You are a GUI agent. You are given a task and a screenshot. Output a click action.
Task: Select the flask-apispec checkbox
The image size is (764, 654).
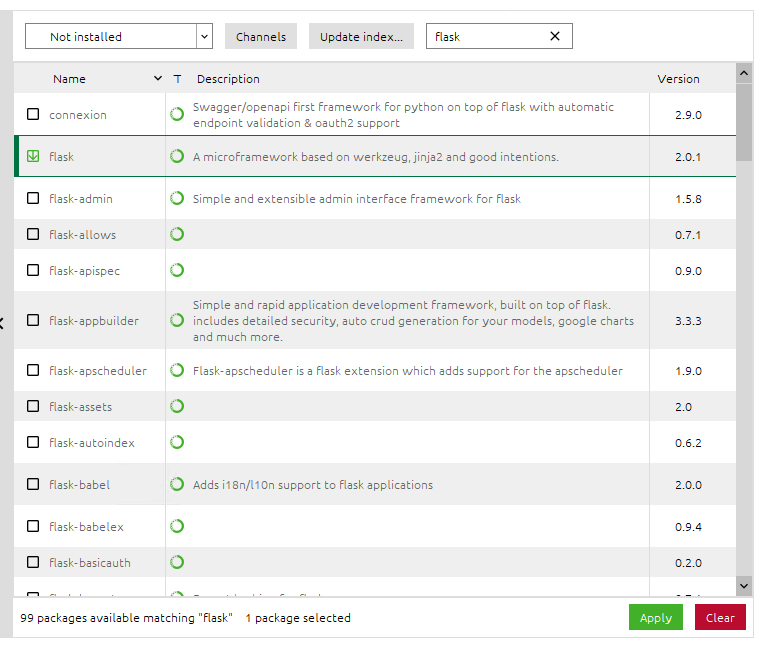coord(33,270)
